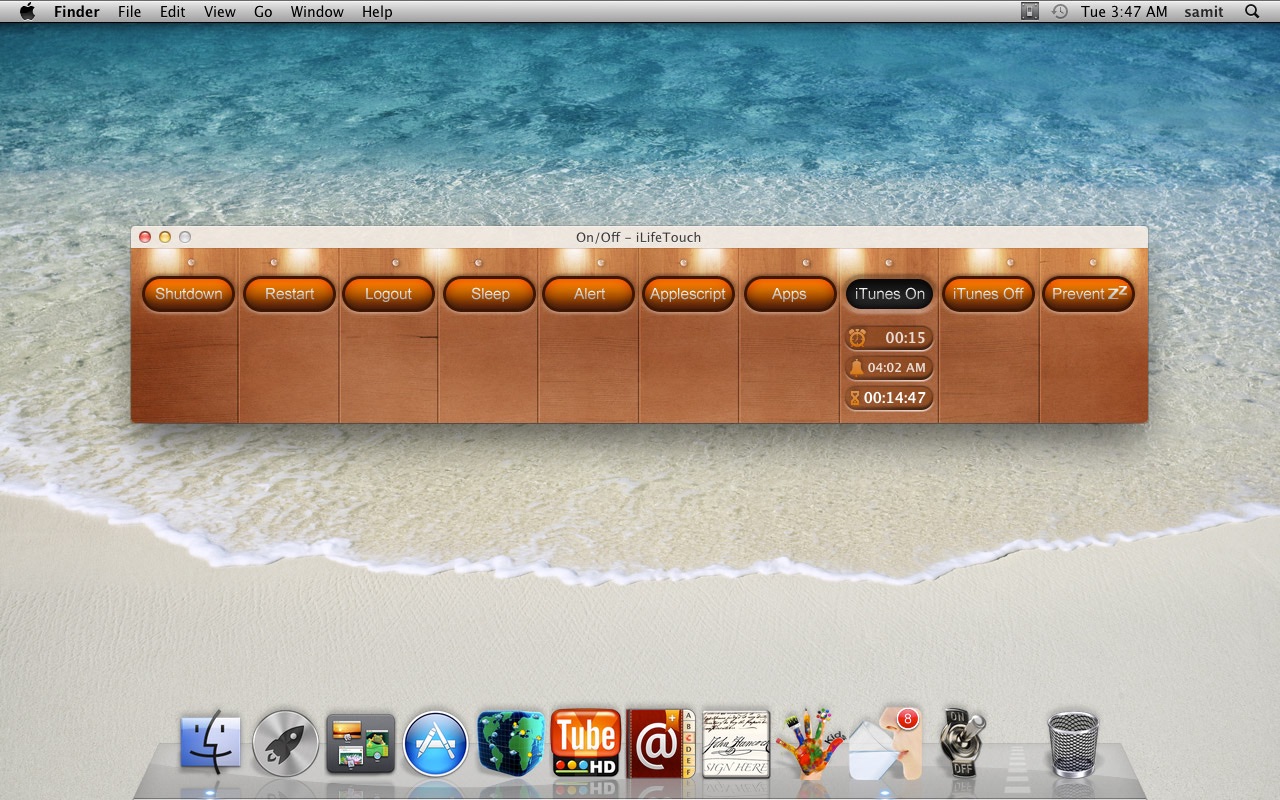
Task: Open the colorful Kids handprint app
Action: 811,743
